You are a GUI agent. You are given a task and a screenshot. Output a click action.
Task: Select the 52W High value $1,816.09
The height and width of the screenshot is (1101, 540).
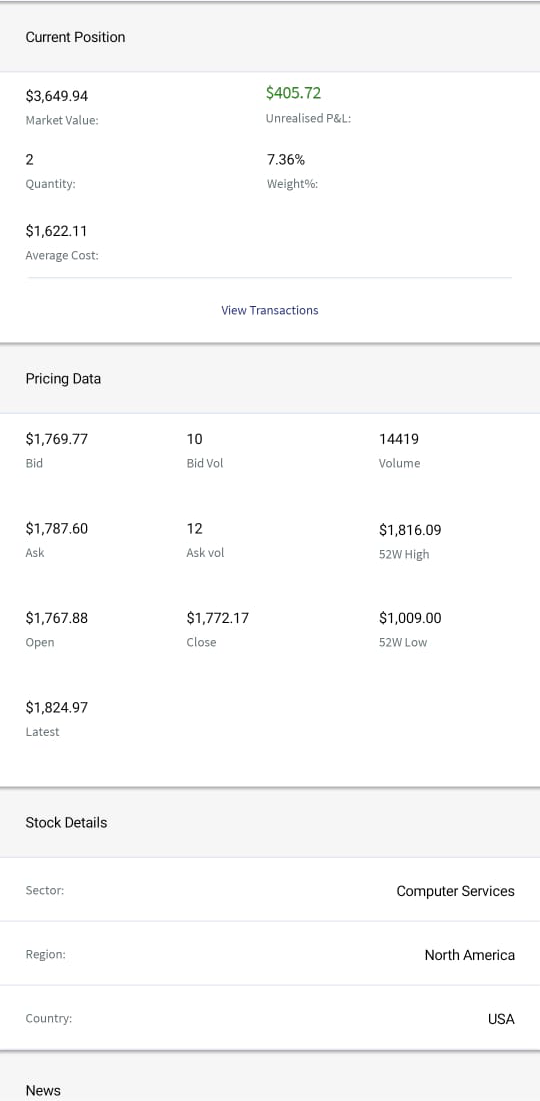click(410, 530)
